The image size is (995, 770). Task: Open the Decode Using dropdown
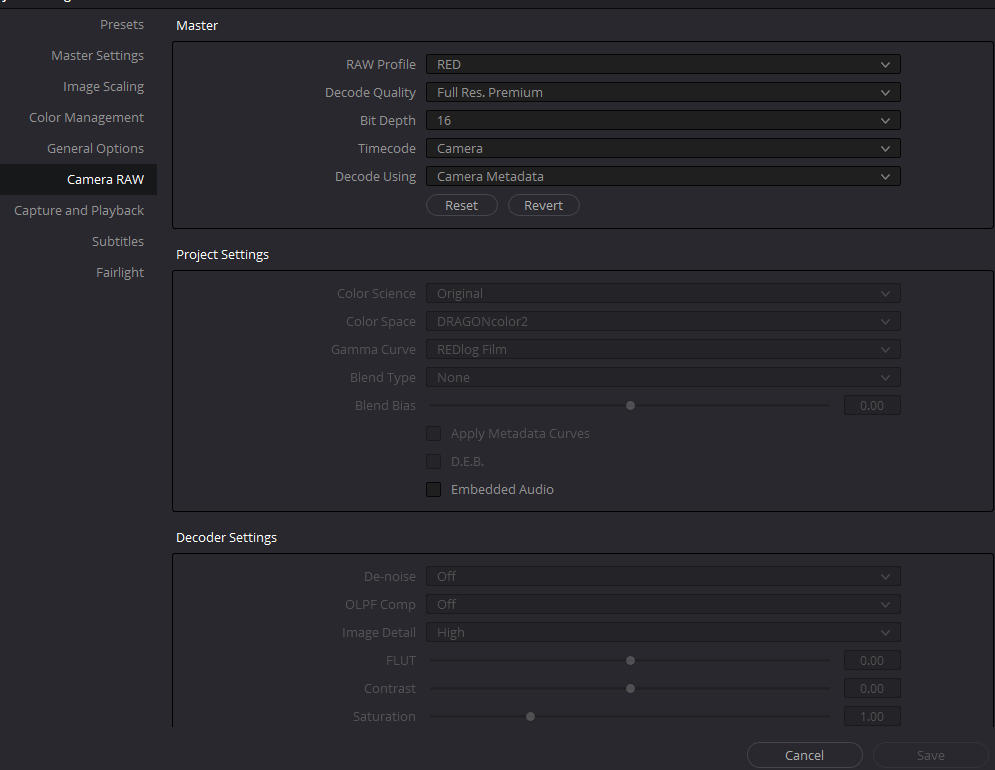point(663,176)
